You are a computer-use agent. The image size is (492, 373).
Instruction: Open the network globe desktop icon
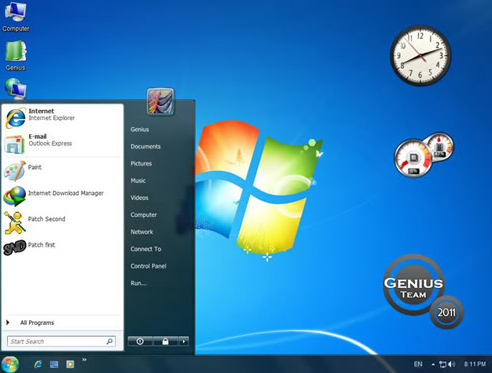point(15,88)
